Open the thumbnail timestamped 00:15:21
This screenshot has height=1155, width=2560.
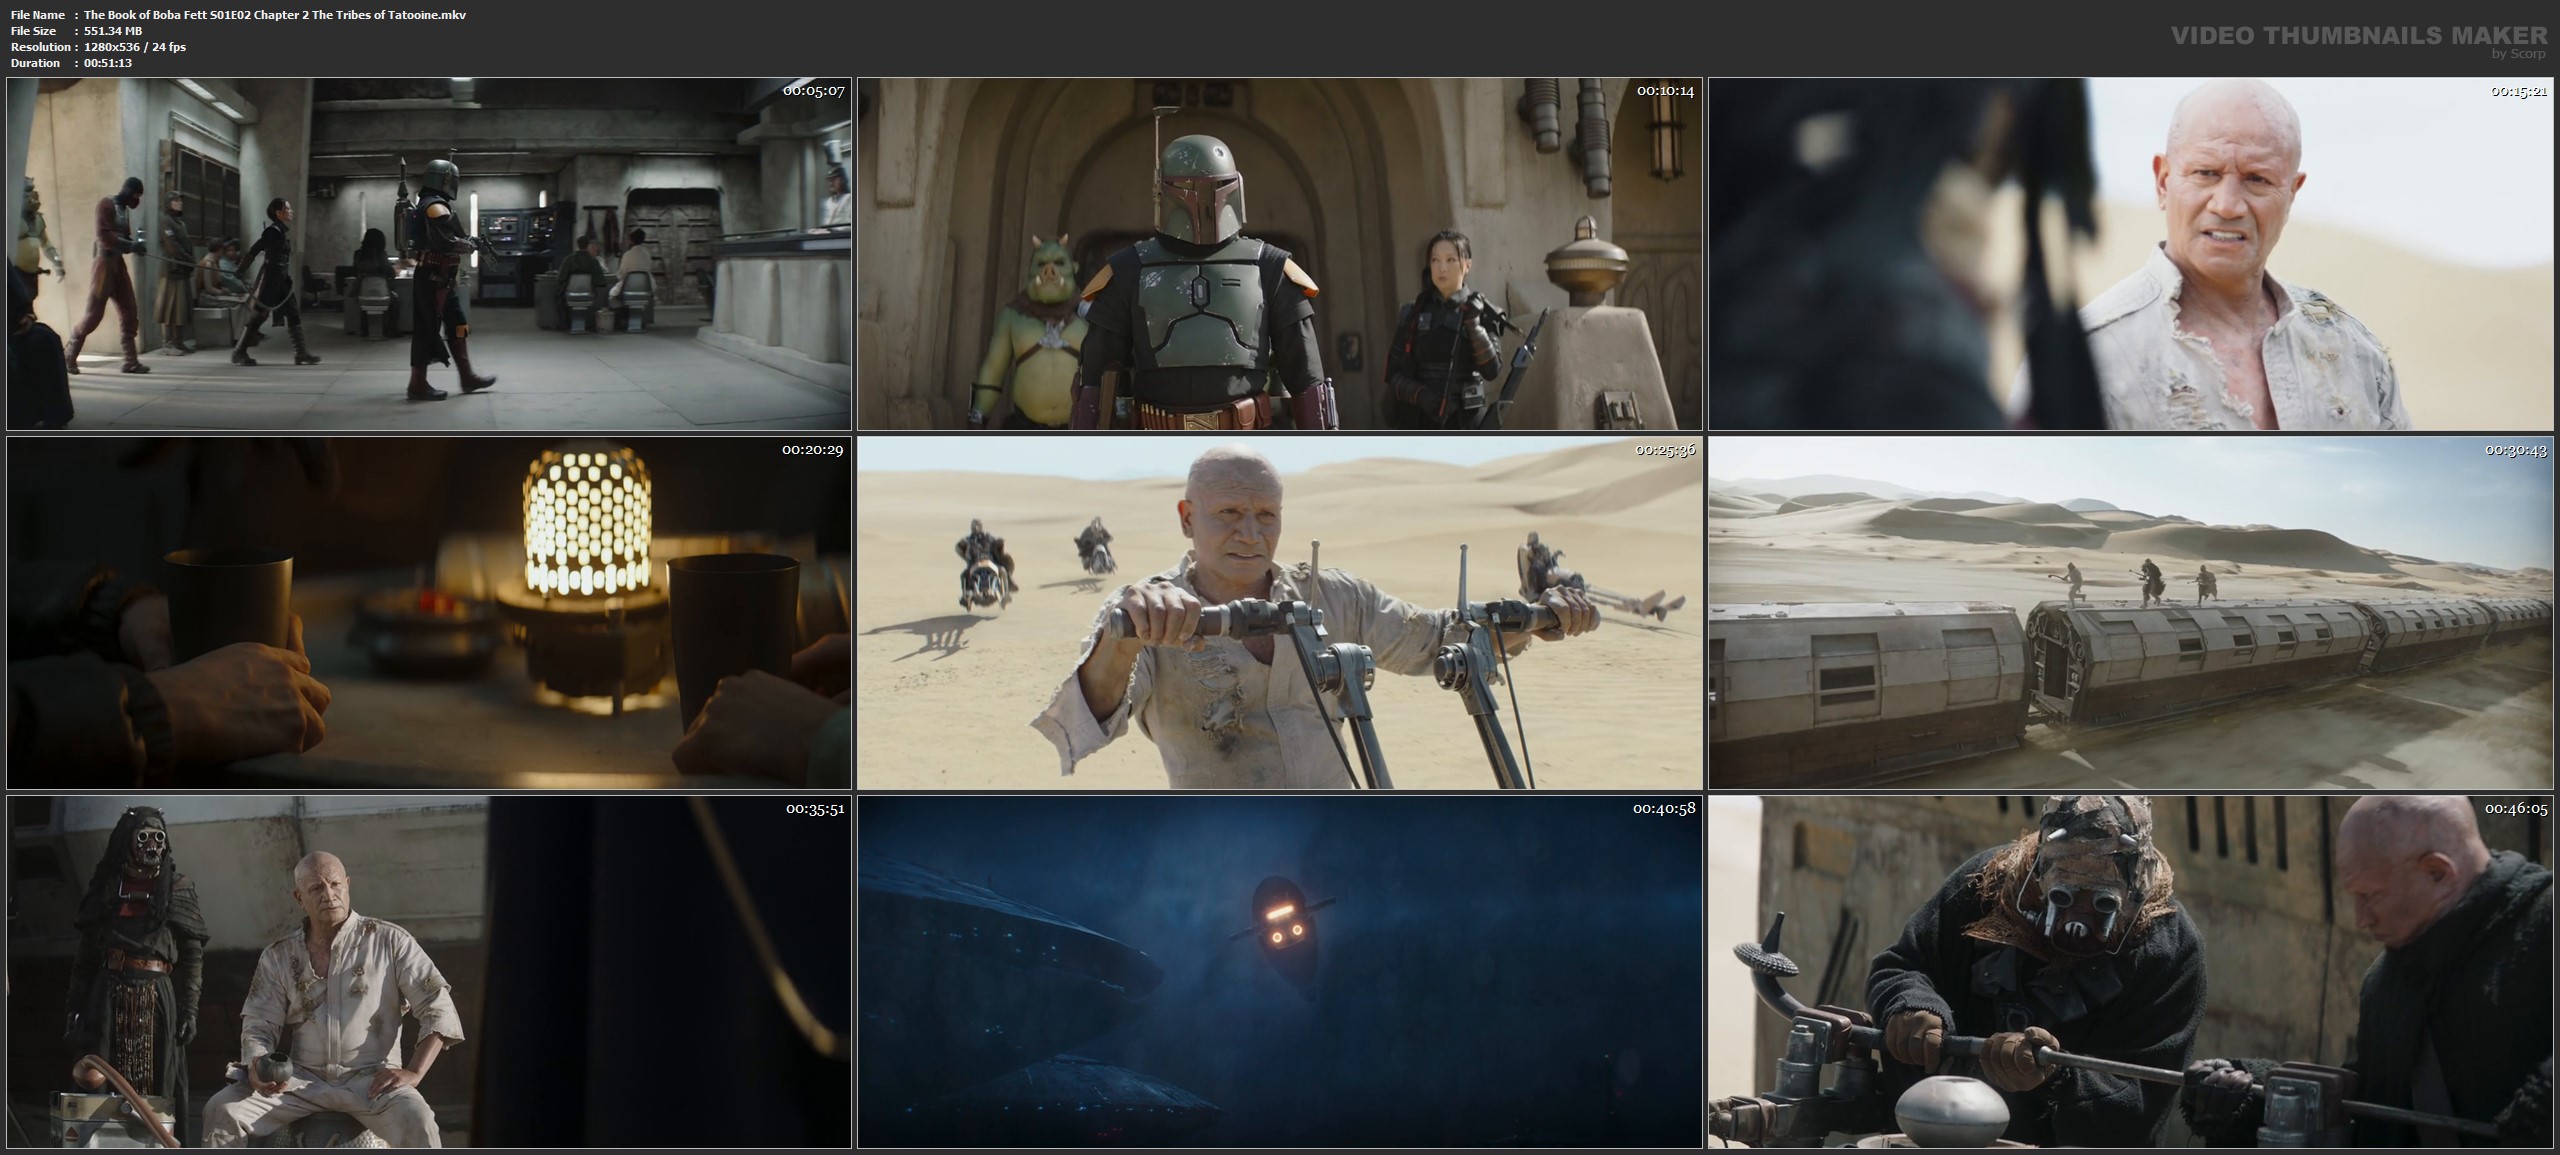click(2130, 254)
